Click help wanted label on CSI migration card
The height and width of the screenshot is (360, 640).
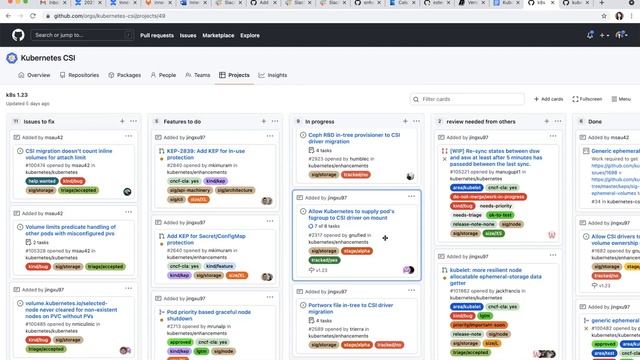42,181
